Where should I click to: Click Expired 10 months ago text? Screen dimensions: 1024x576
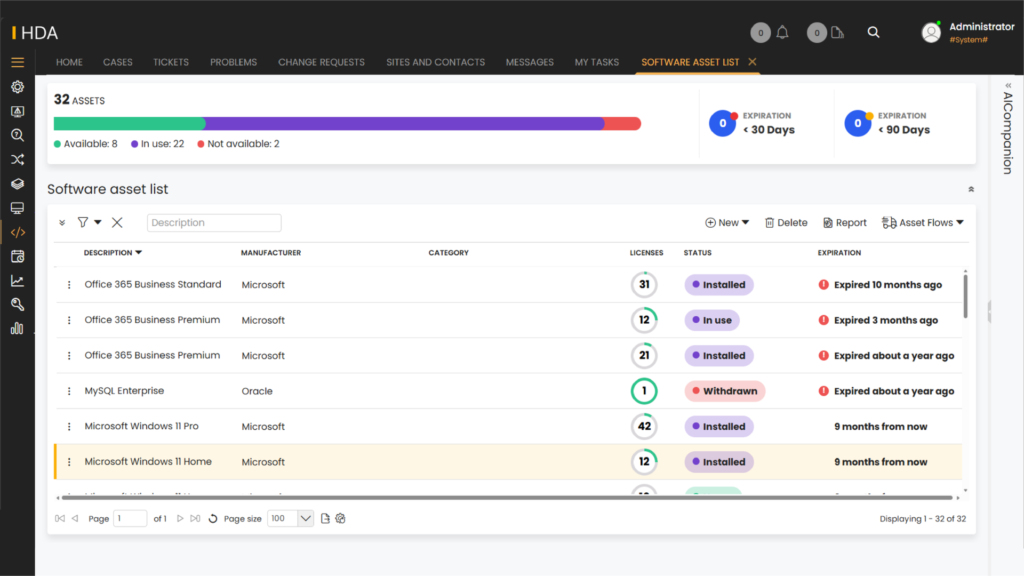tap(888, 285)
